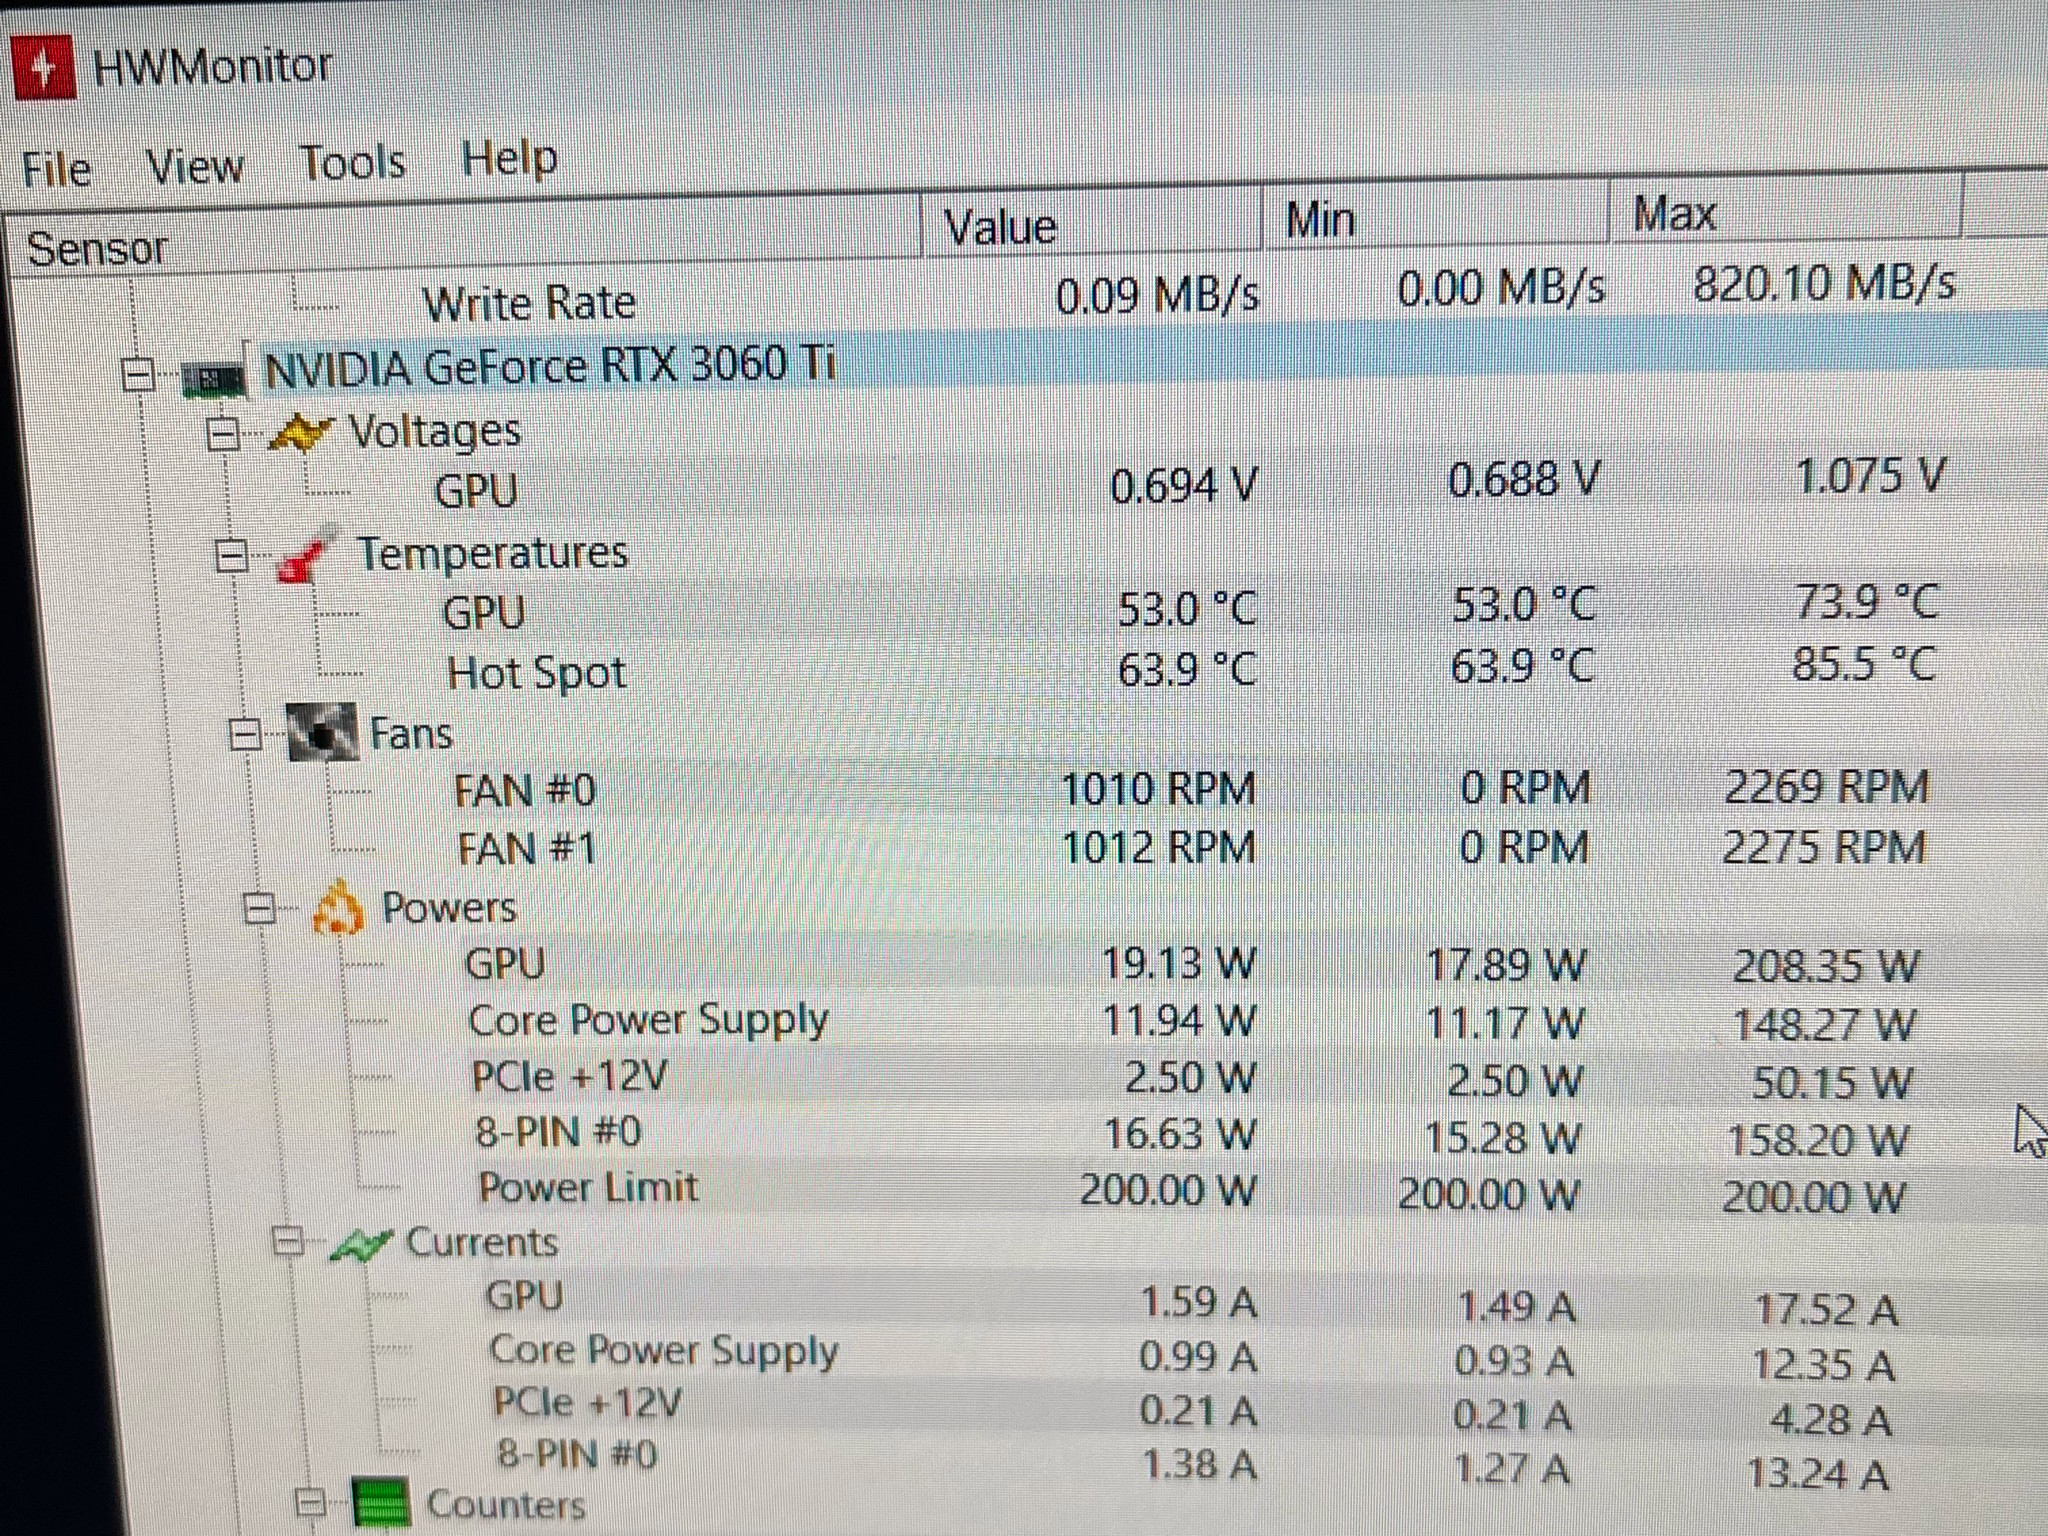Click the 2275 RPM max fan value

tap(1824, 848)
